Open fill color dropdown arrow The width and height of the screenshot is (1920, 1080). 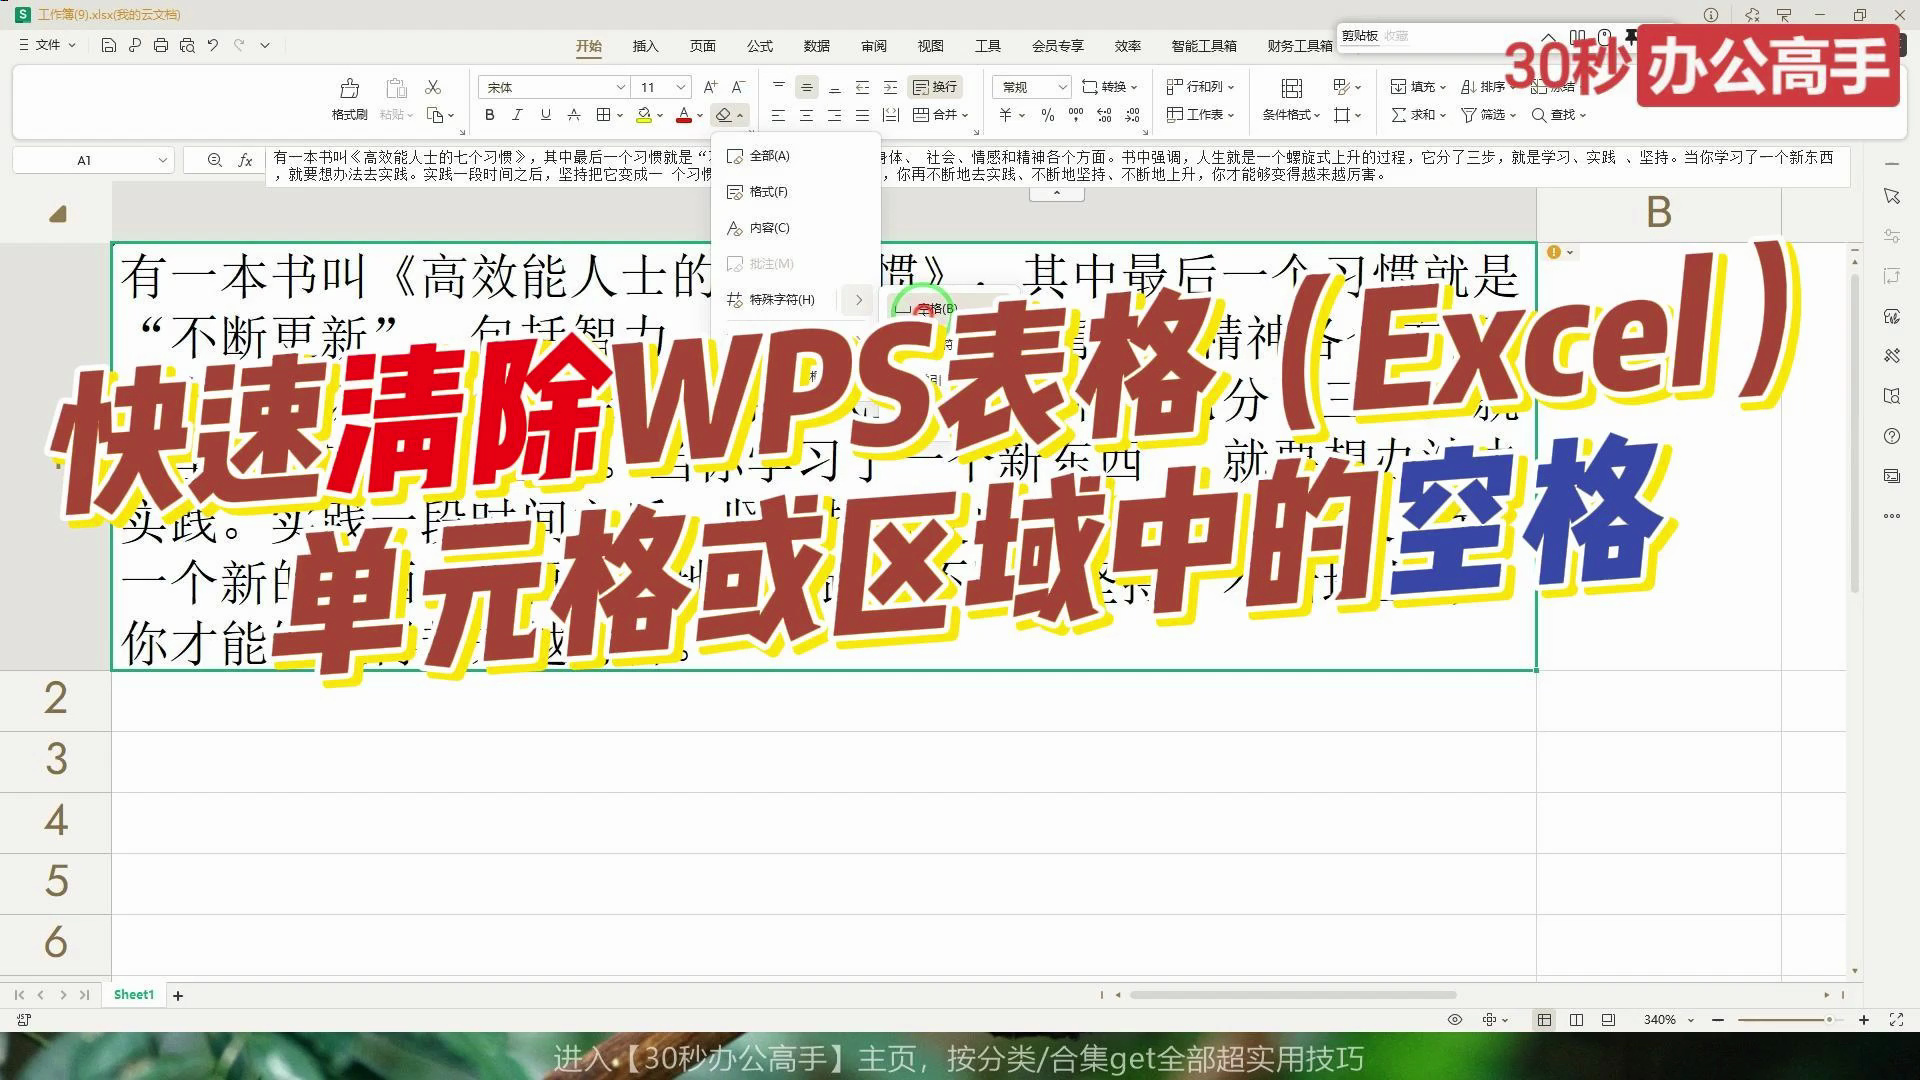[659, 115]
